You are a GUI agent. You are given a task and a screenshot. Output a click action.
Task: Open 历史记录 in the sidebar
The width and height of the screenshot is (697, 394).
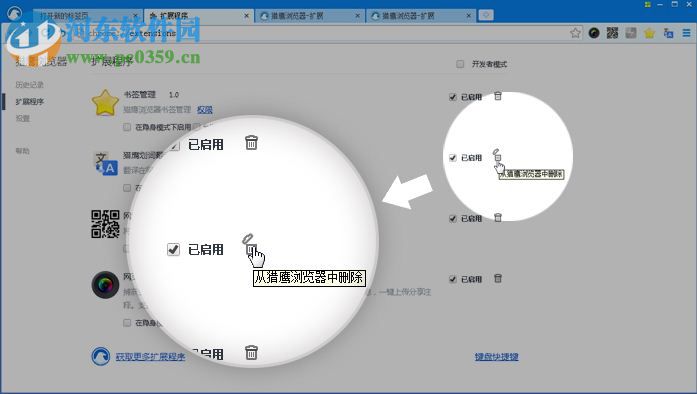(x=29, y=84)
